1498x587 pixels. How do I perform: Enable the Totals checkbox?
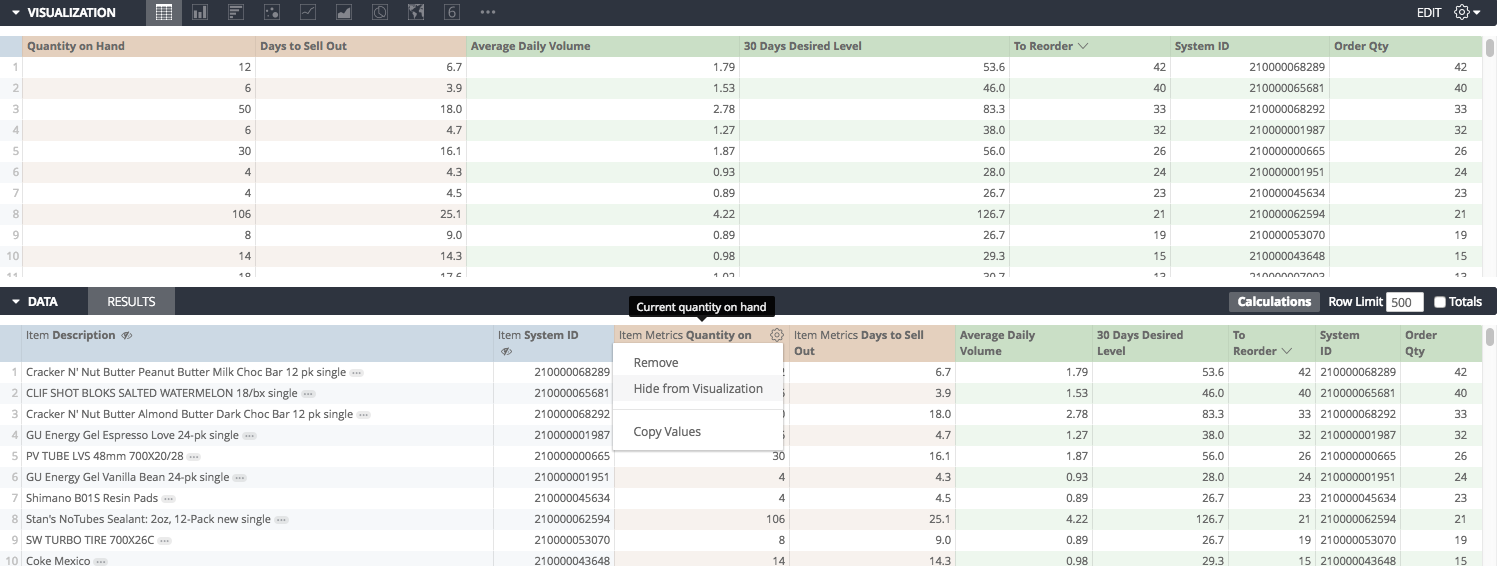pos(1440,302)
